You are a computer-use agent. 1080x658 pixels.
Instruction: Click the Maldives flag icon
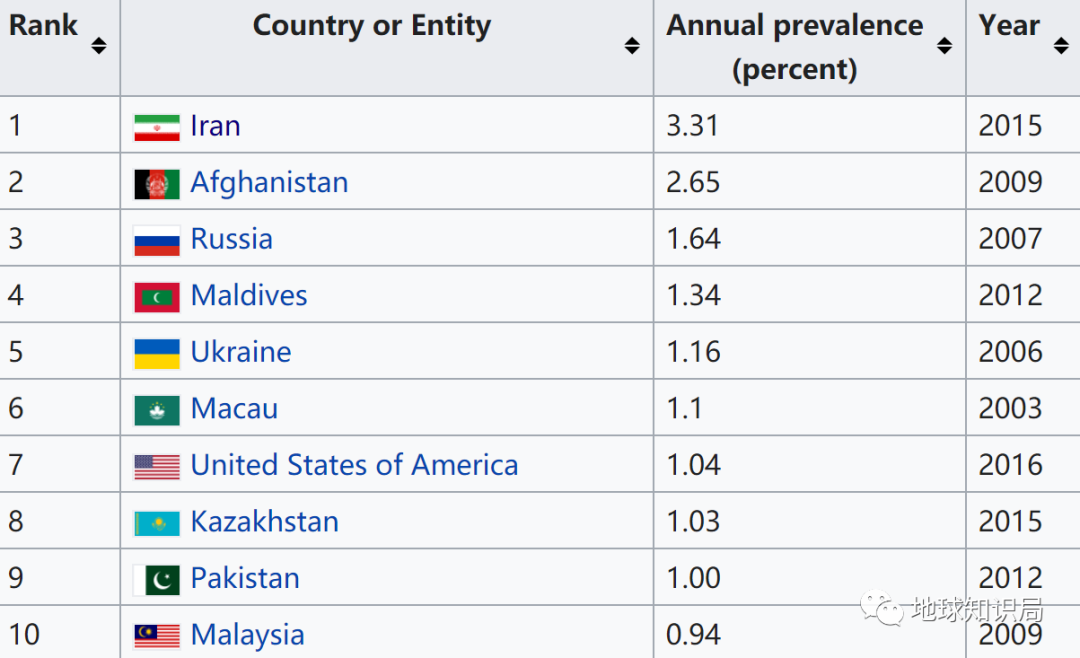click(156, 297)
